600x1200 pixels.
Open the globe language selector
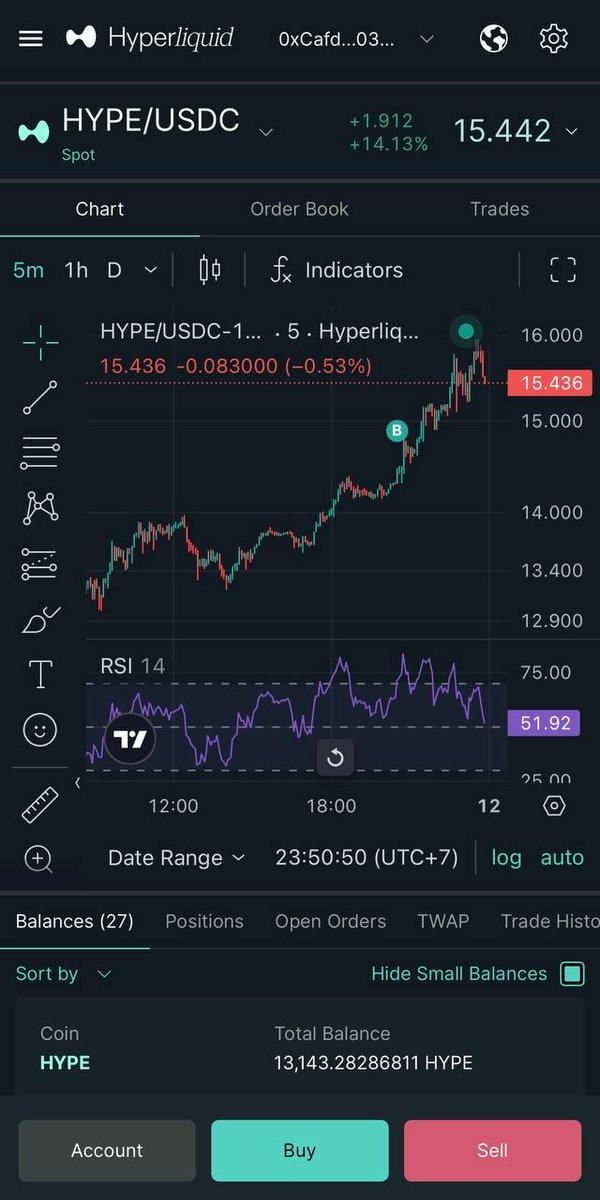pos(494,39)
